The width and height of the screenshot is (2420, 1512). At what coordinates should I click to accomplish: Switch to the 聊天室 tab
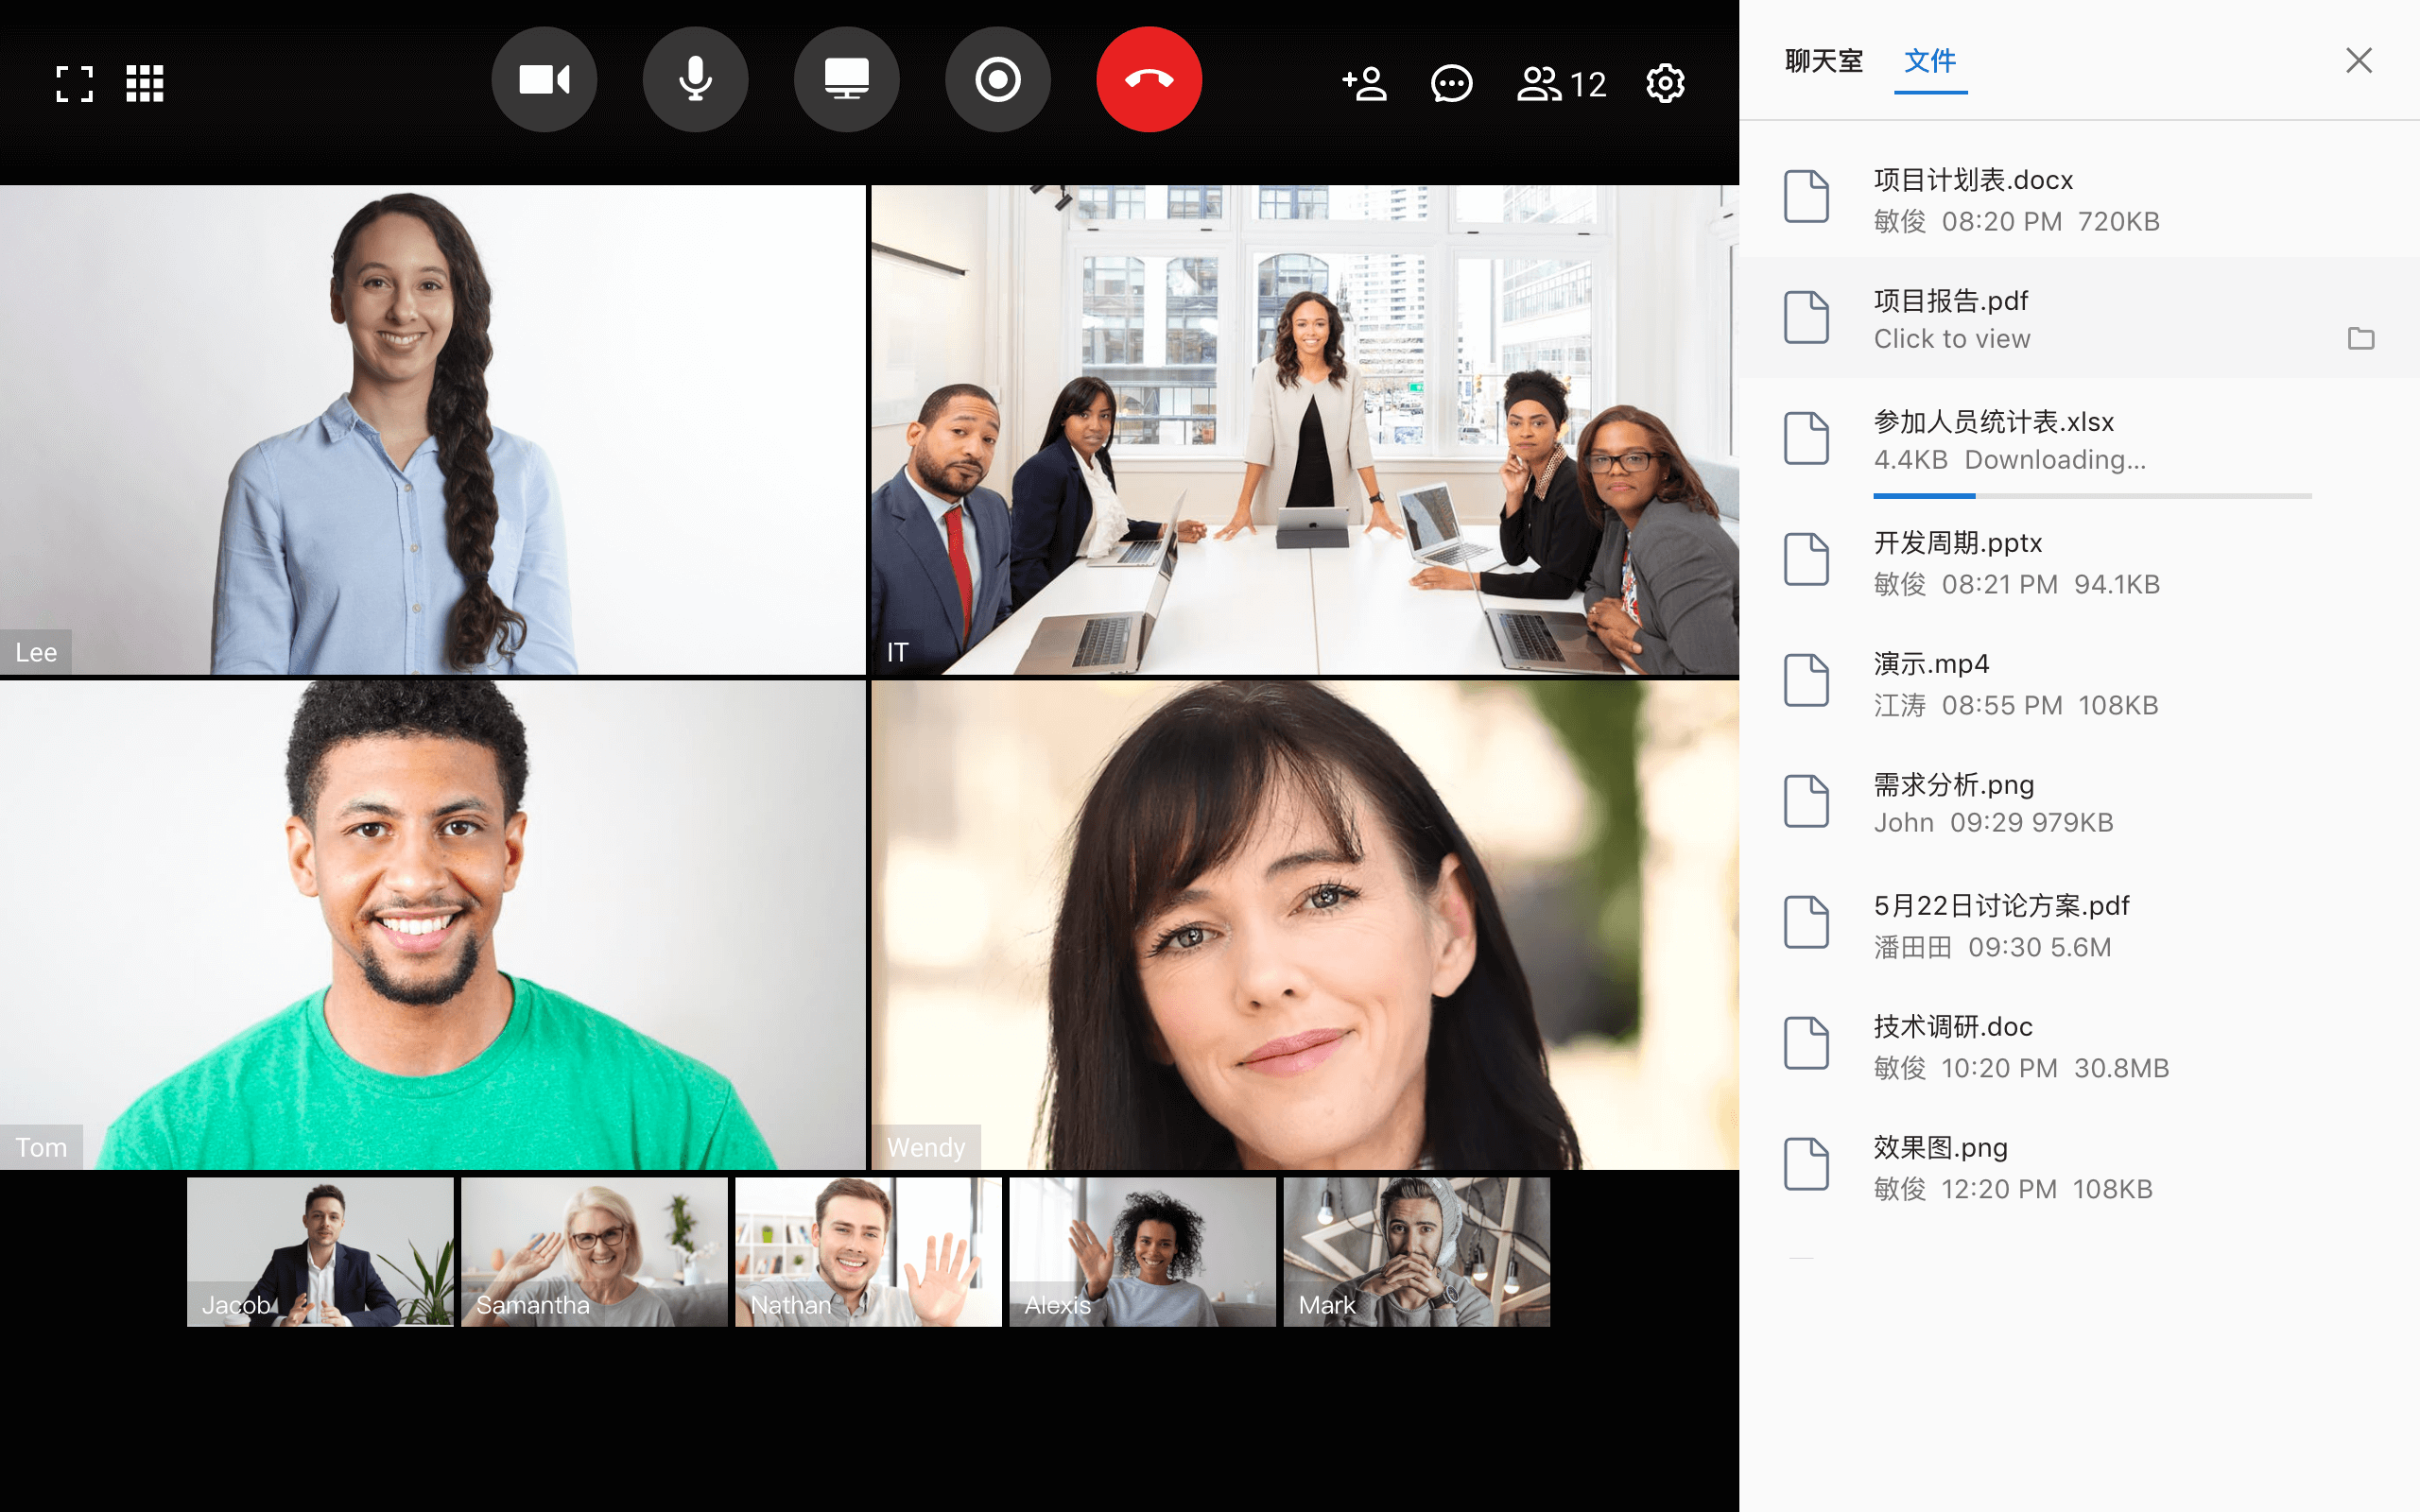[1823, 61]
